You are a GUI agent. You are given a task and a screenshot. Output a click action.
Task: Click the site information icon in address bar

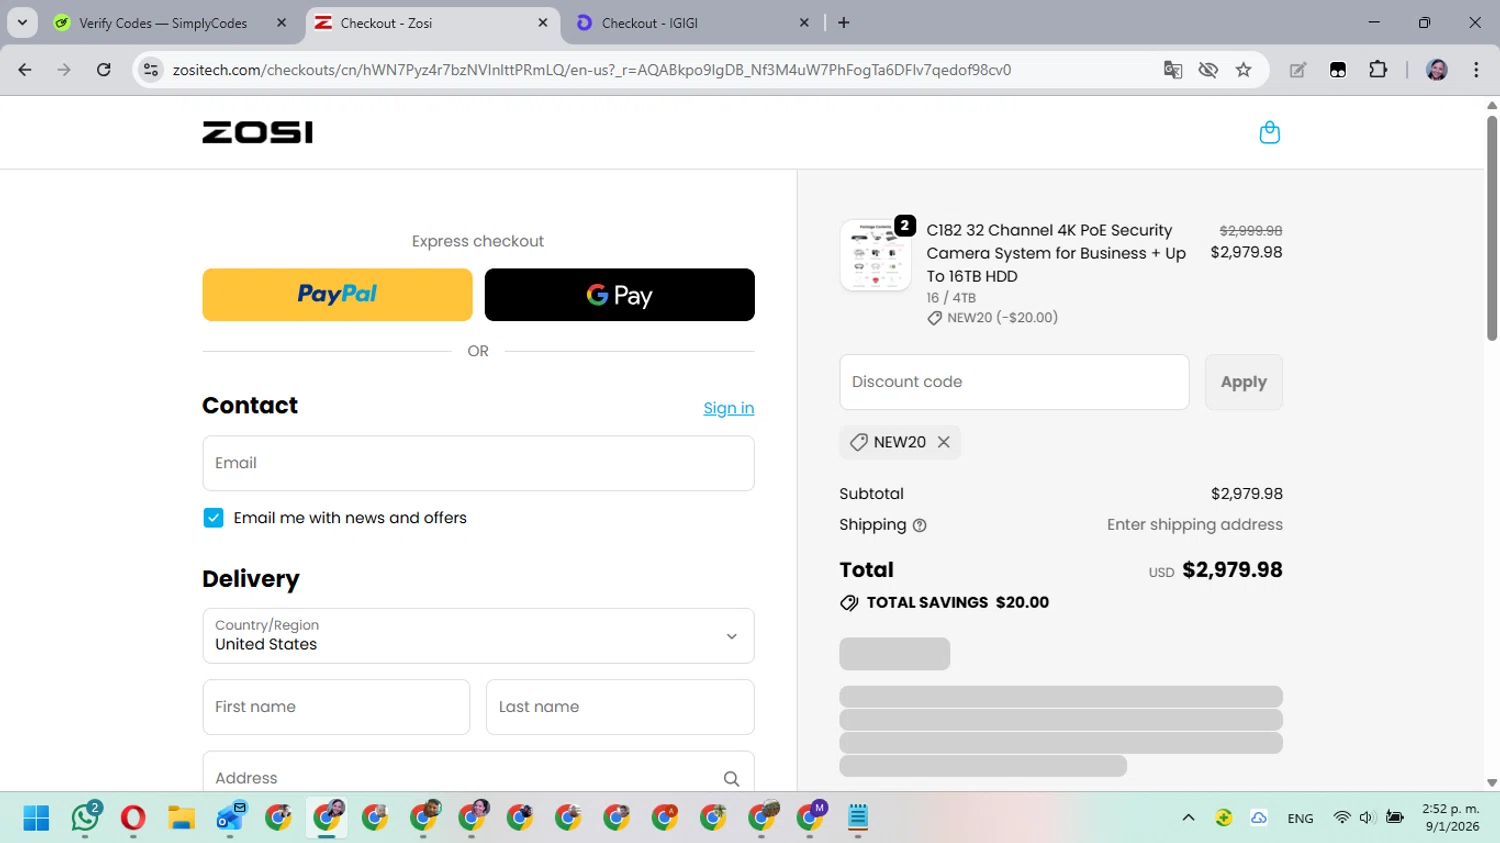click(151, 70)
